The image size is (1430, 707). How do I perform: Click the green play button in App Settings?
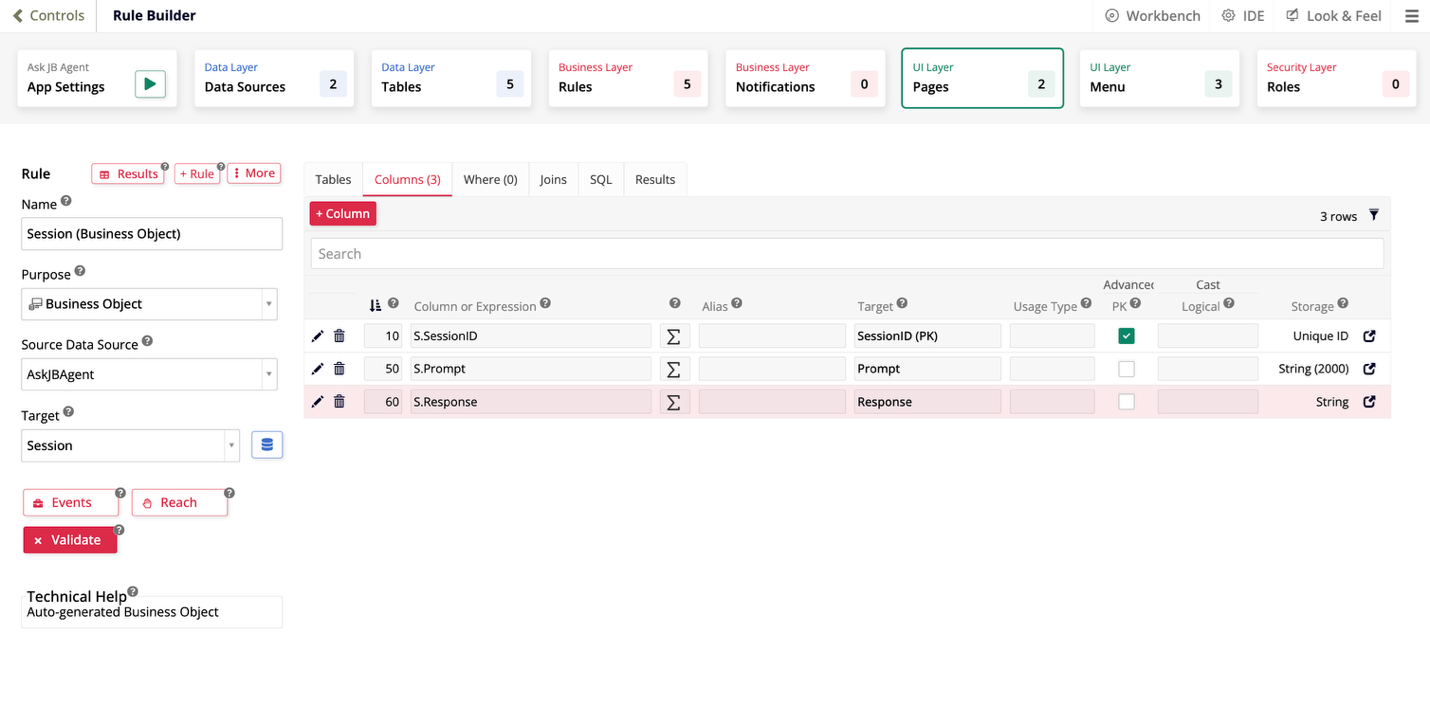coord(150,84)
